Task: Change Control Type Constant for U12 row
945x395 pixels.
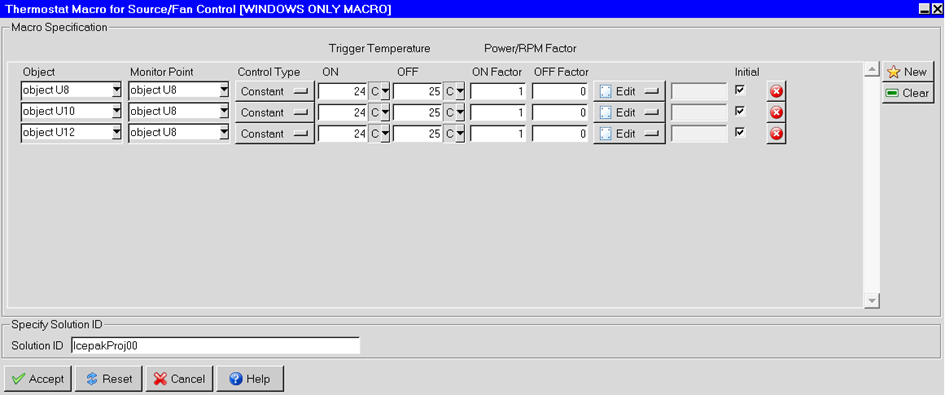Action: coord(274,134)
